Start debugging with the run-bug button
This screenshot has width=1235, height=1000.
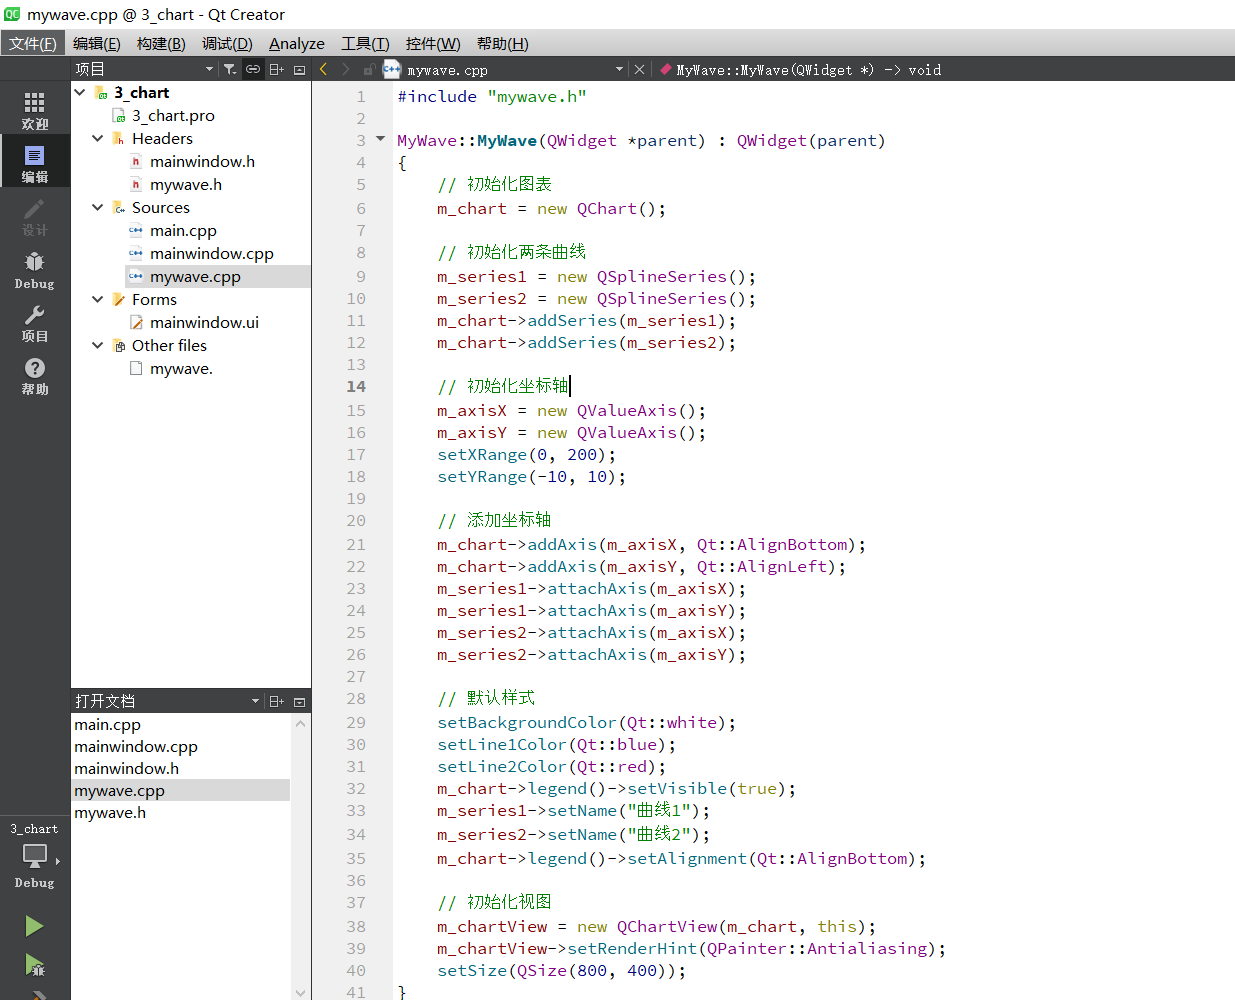pos(35,965)
